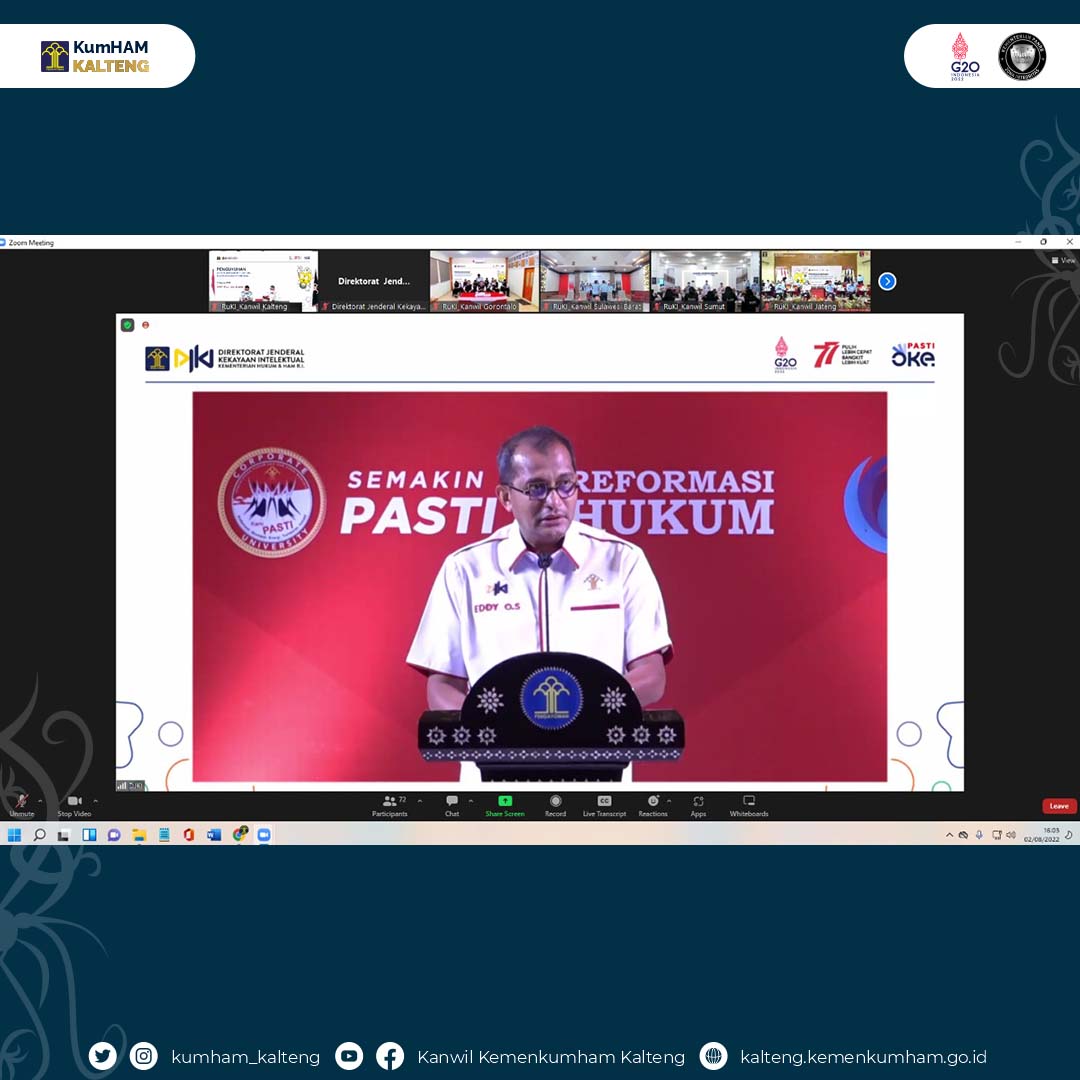Image resolution: width=1080 pixels, height=1080 pixels.
Task: Open the Chat panel
Action: point(452,805)
